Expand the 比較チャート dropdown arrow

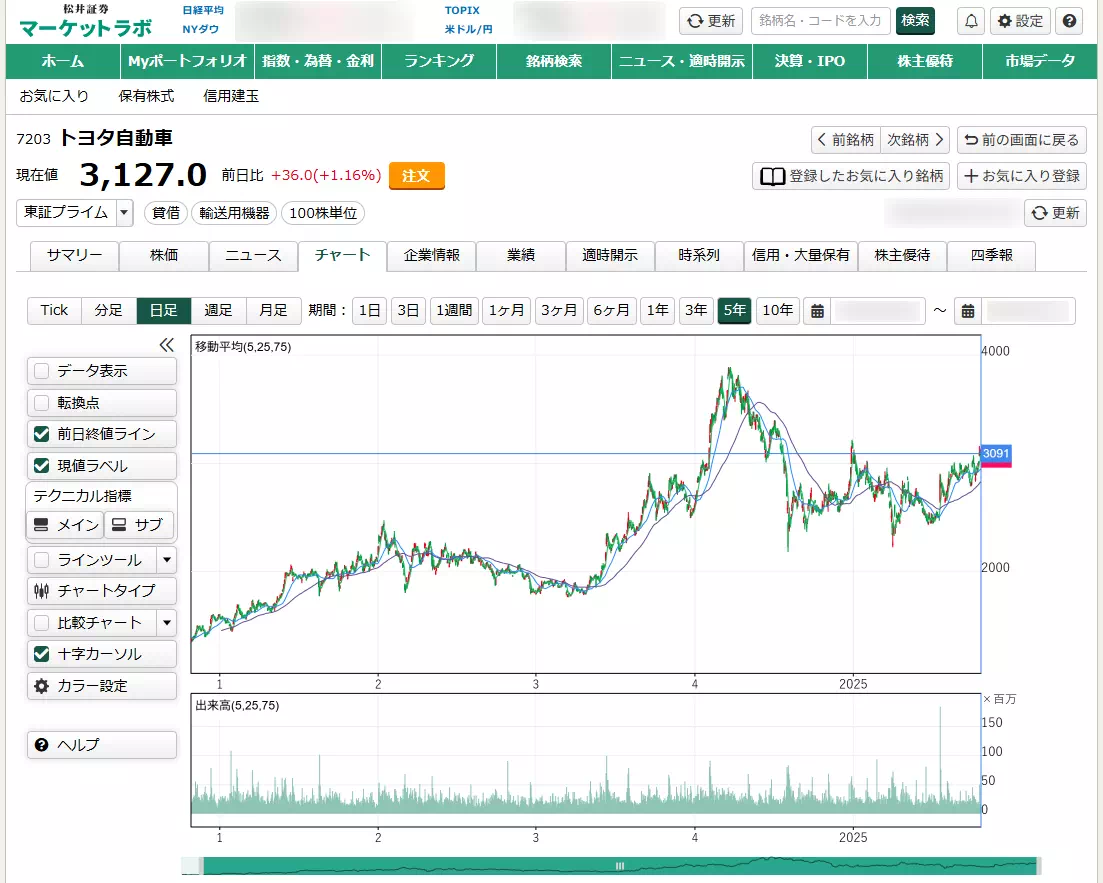[167, 623]
